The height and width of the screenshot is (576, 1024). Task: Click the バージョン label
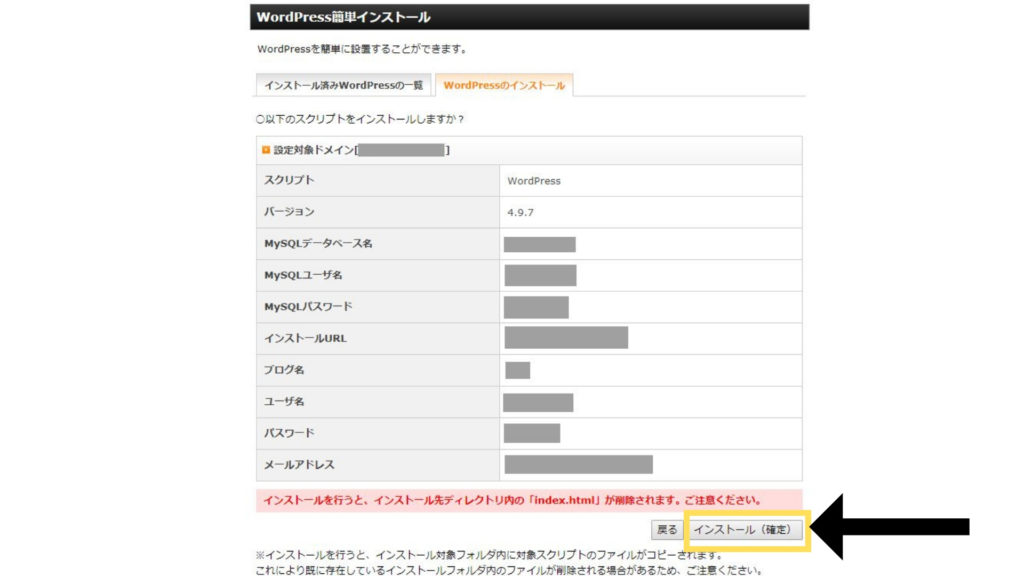coord(289,212)
